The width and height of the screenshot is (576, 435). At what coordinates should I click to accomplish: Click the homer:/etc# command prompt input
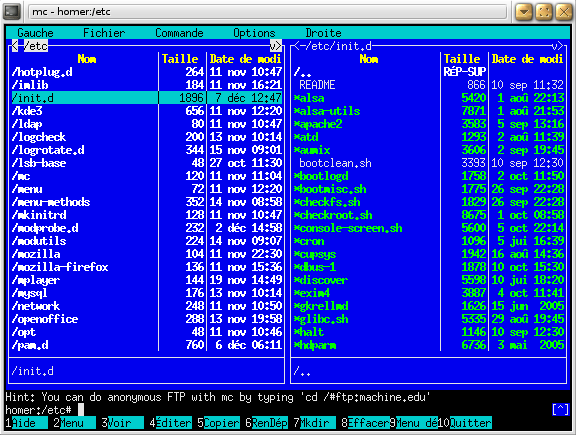(x=276, y=410)
